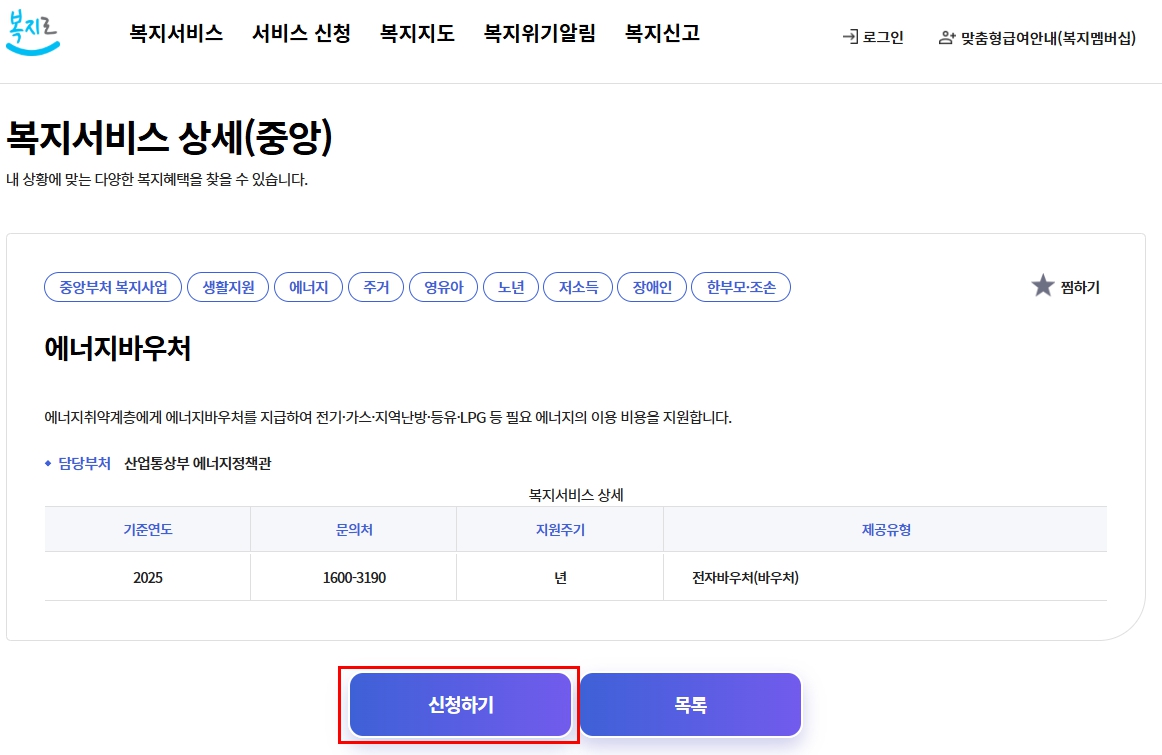1162x755 pixels.
Task: Select the 한부모·조손 tag
Action: [x=740, y=287]
